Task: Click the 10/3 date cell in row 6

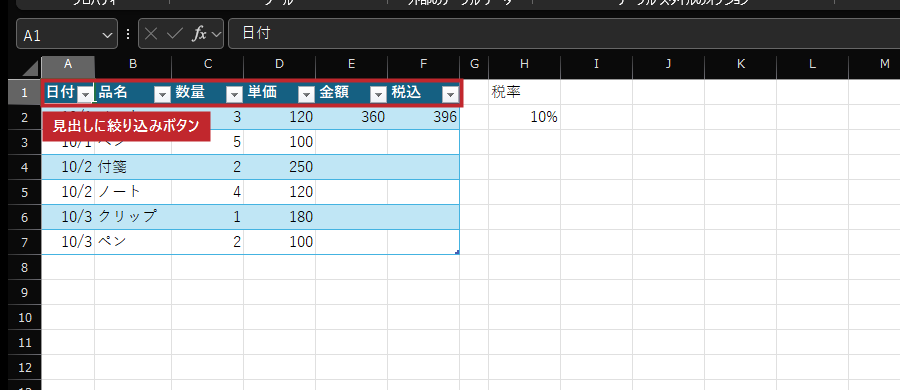Action: 68,217
